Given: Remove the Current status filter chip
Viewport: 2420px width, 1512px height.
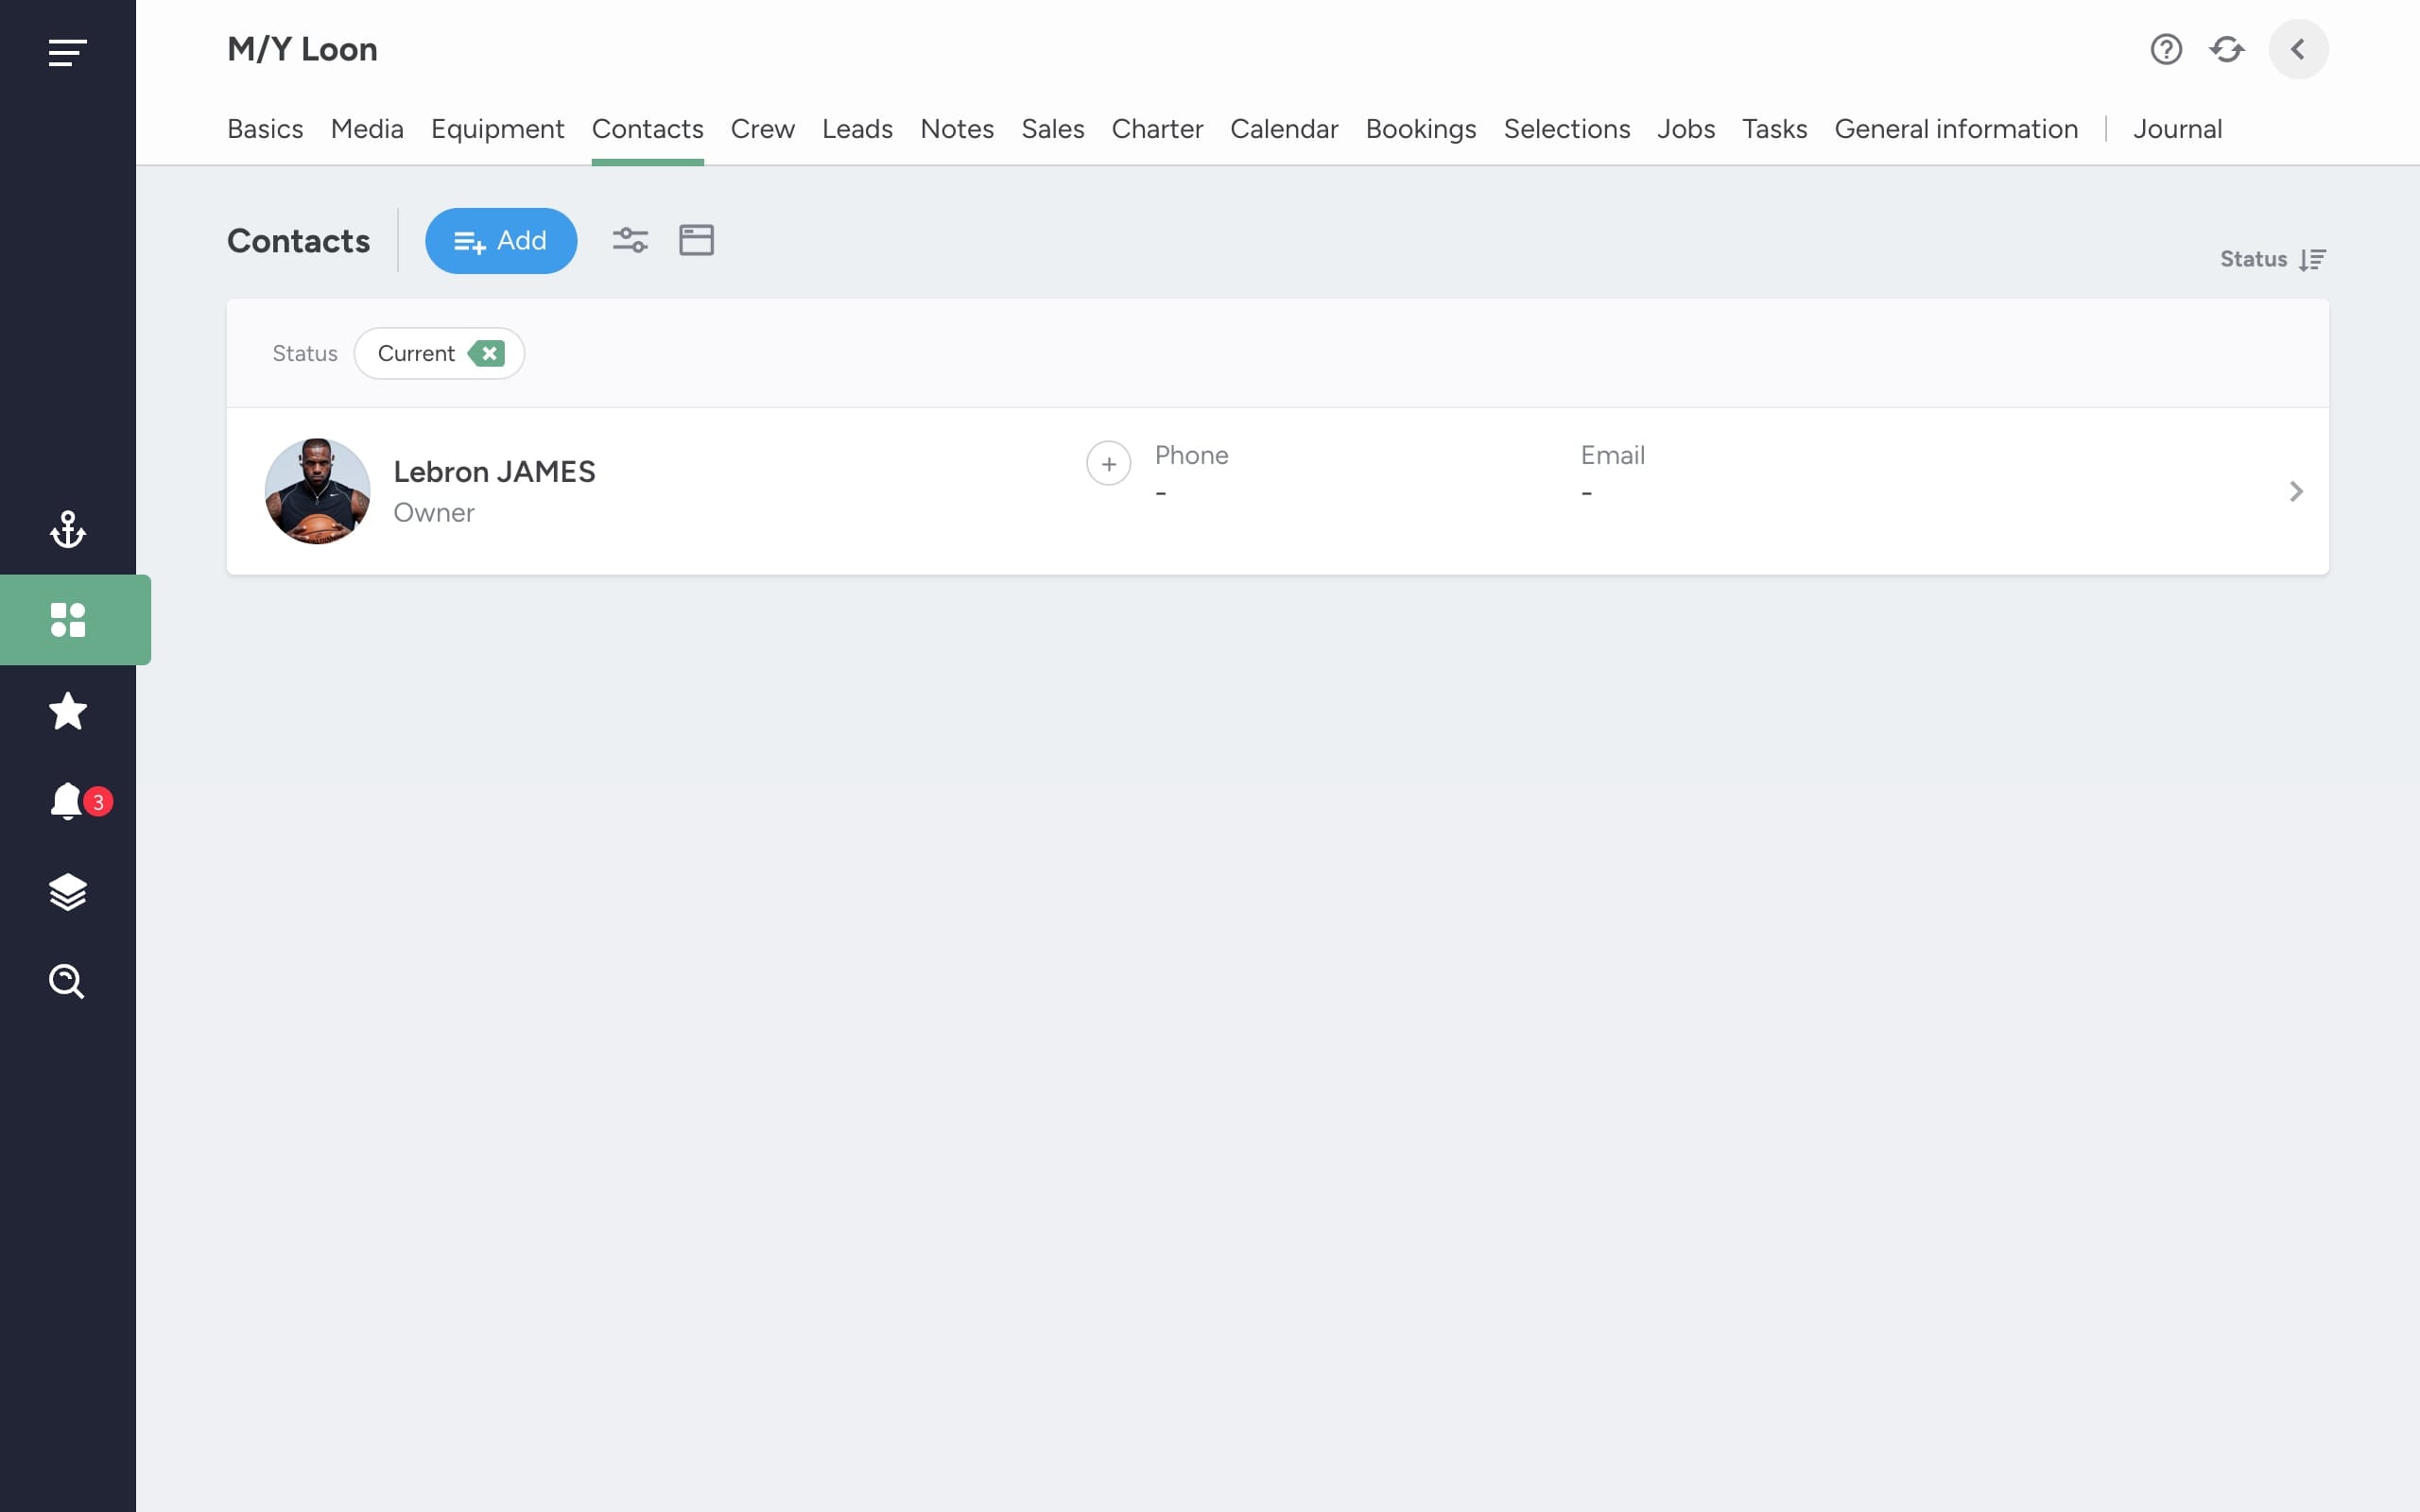Looking at the screenshot, I should click(487, 353).
